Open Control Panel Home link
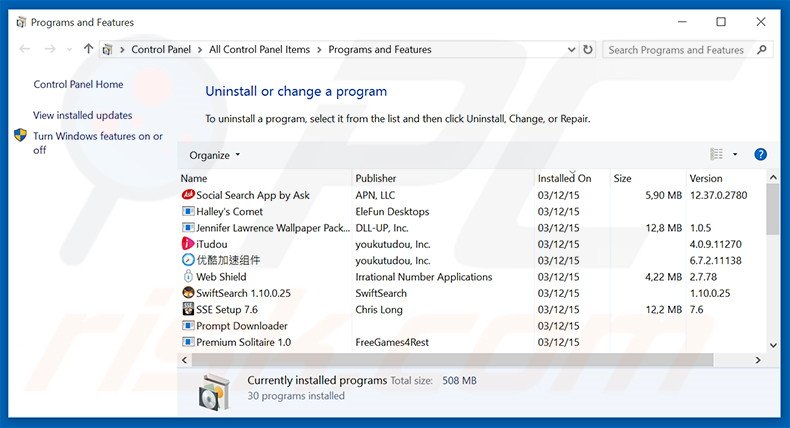 pos(78,84)
